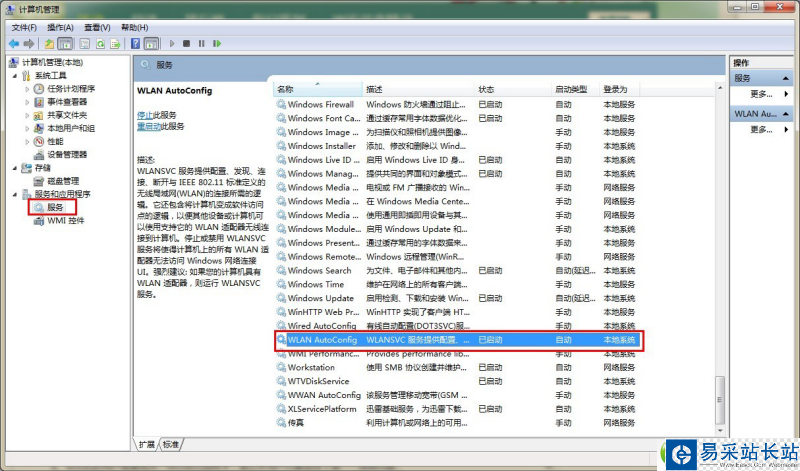Click the gear icon of WWAN AutoConfig service
This screenshot has height=471, width=800.
tap(281, 395)
